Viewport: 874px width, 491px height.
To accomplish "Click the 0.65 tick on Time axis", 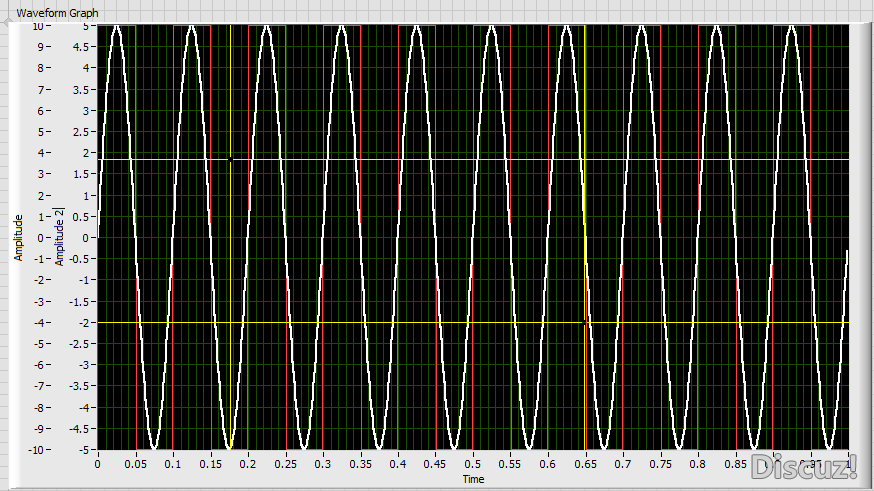I will pos(585,464).
